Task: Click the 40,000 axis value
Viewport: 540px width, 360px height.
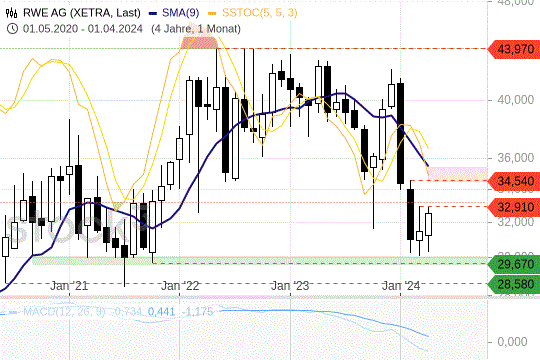Action: click(x=516, y=100)
